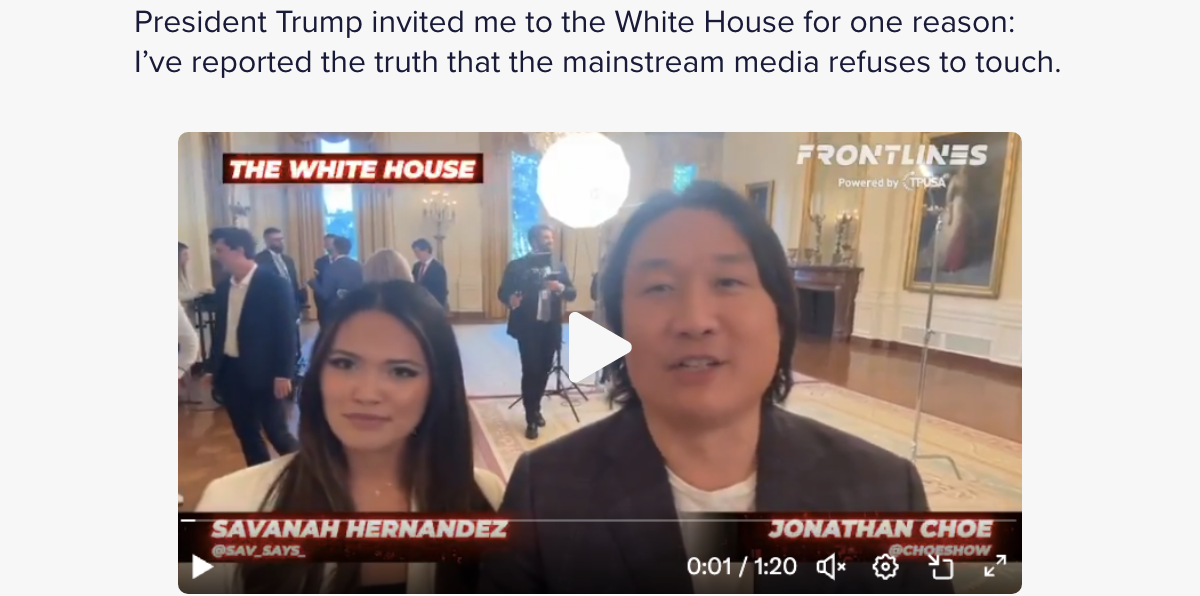Enable picture-in-picture mode
This screenshot has height=596, width=1200.
(940, 567)
